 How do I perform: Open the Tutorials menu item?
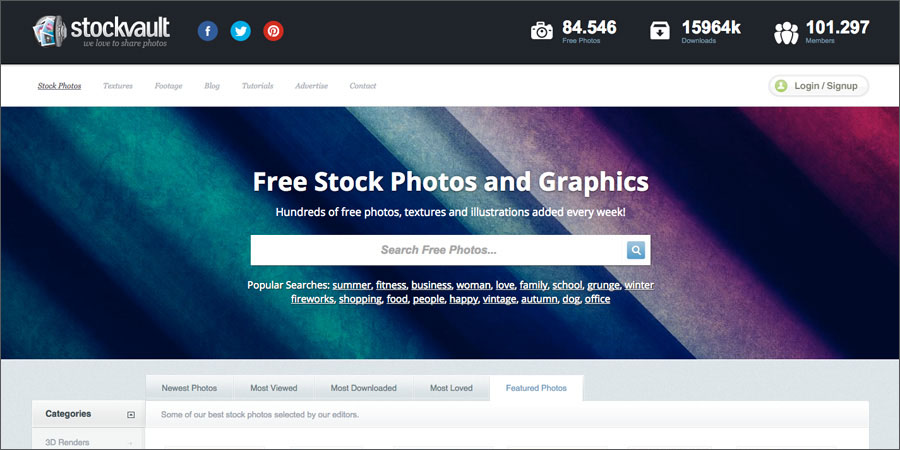coord(257,86)
